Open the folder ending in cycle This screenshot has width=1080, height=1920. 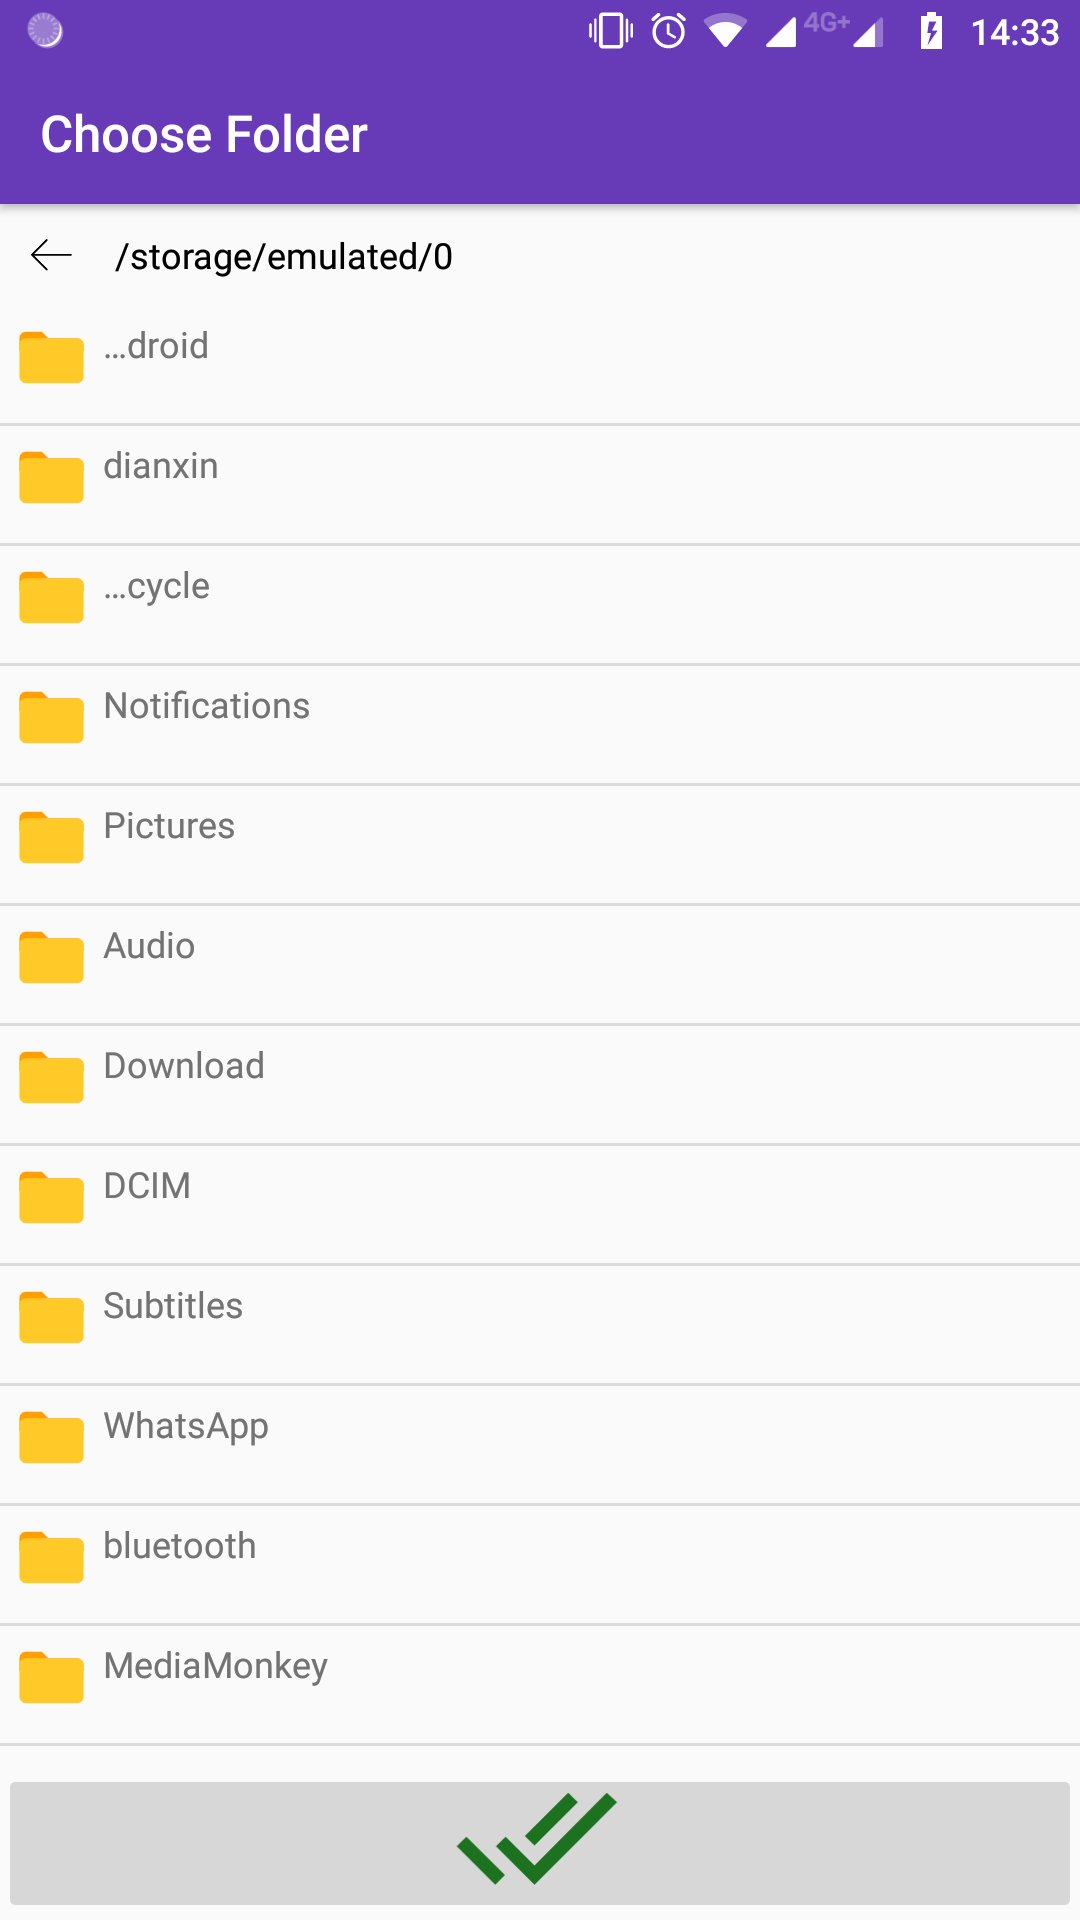tap(157, 586)
